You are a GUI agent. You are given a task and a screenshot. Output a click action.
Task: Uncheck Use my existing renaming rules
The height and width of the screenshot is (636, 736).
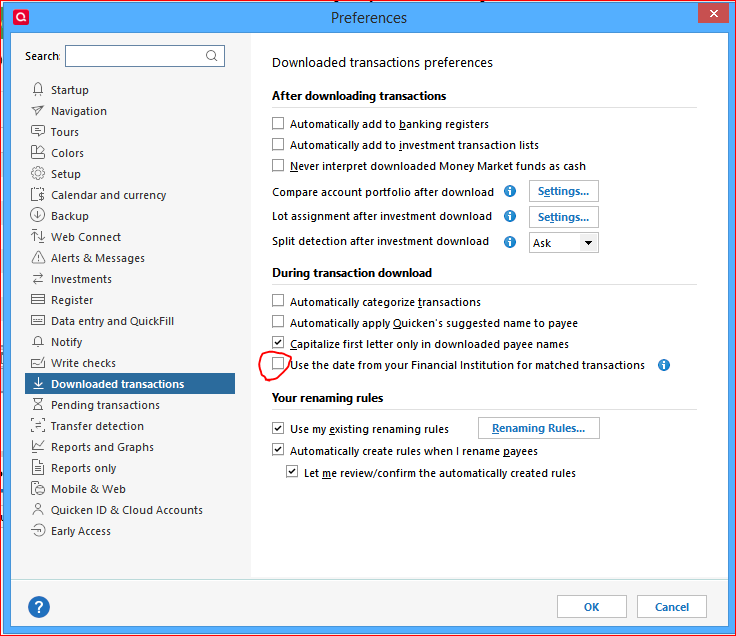click(x=278, y=428)
